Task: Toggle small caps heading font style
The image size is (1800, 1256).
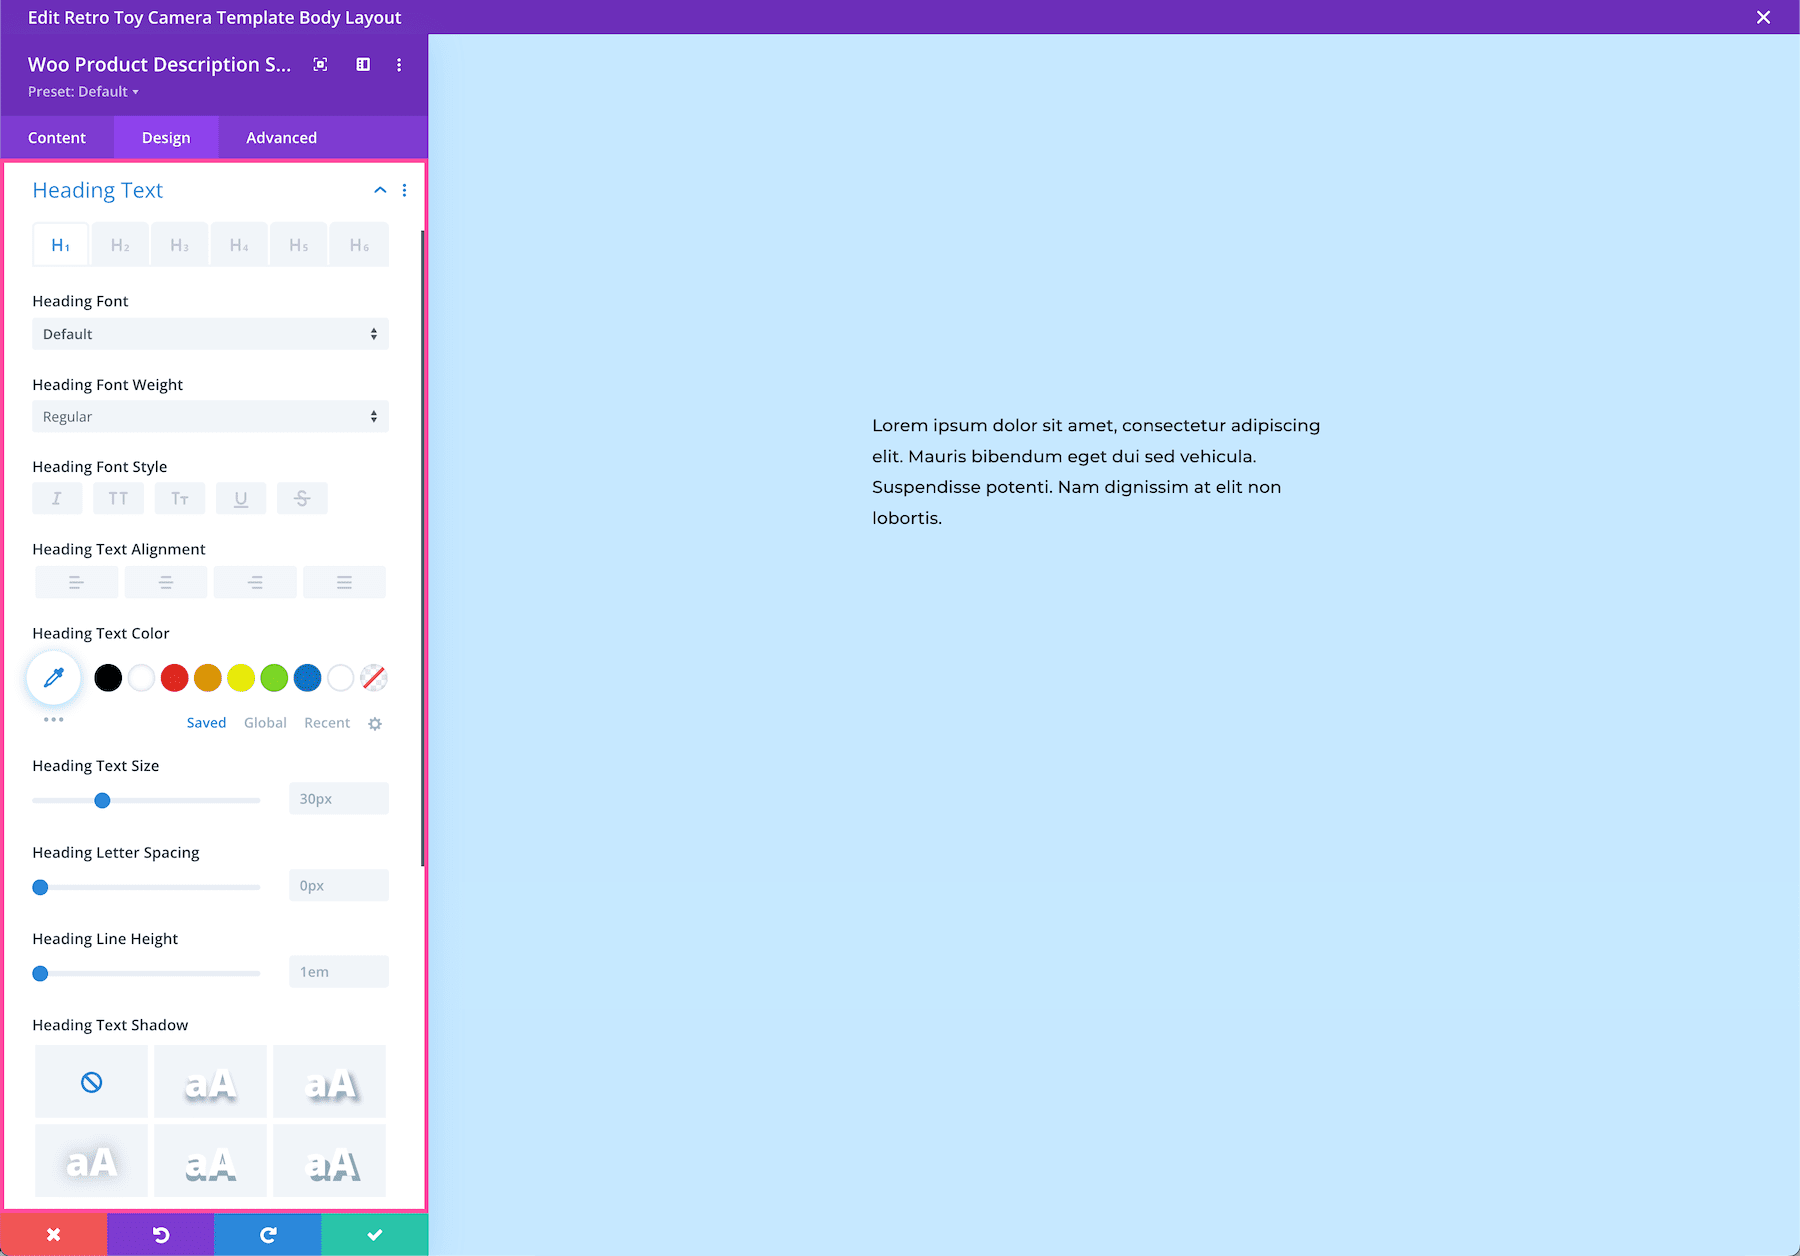Action: (179, 498)
